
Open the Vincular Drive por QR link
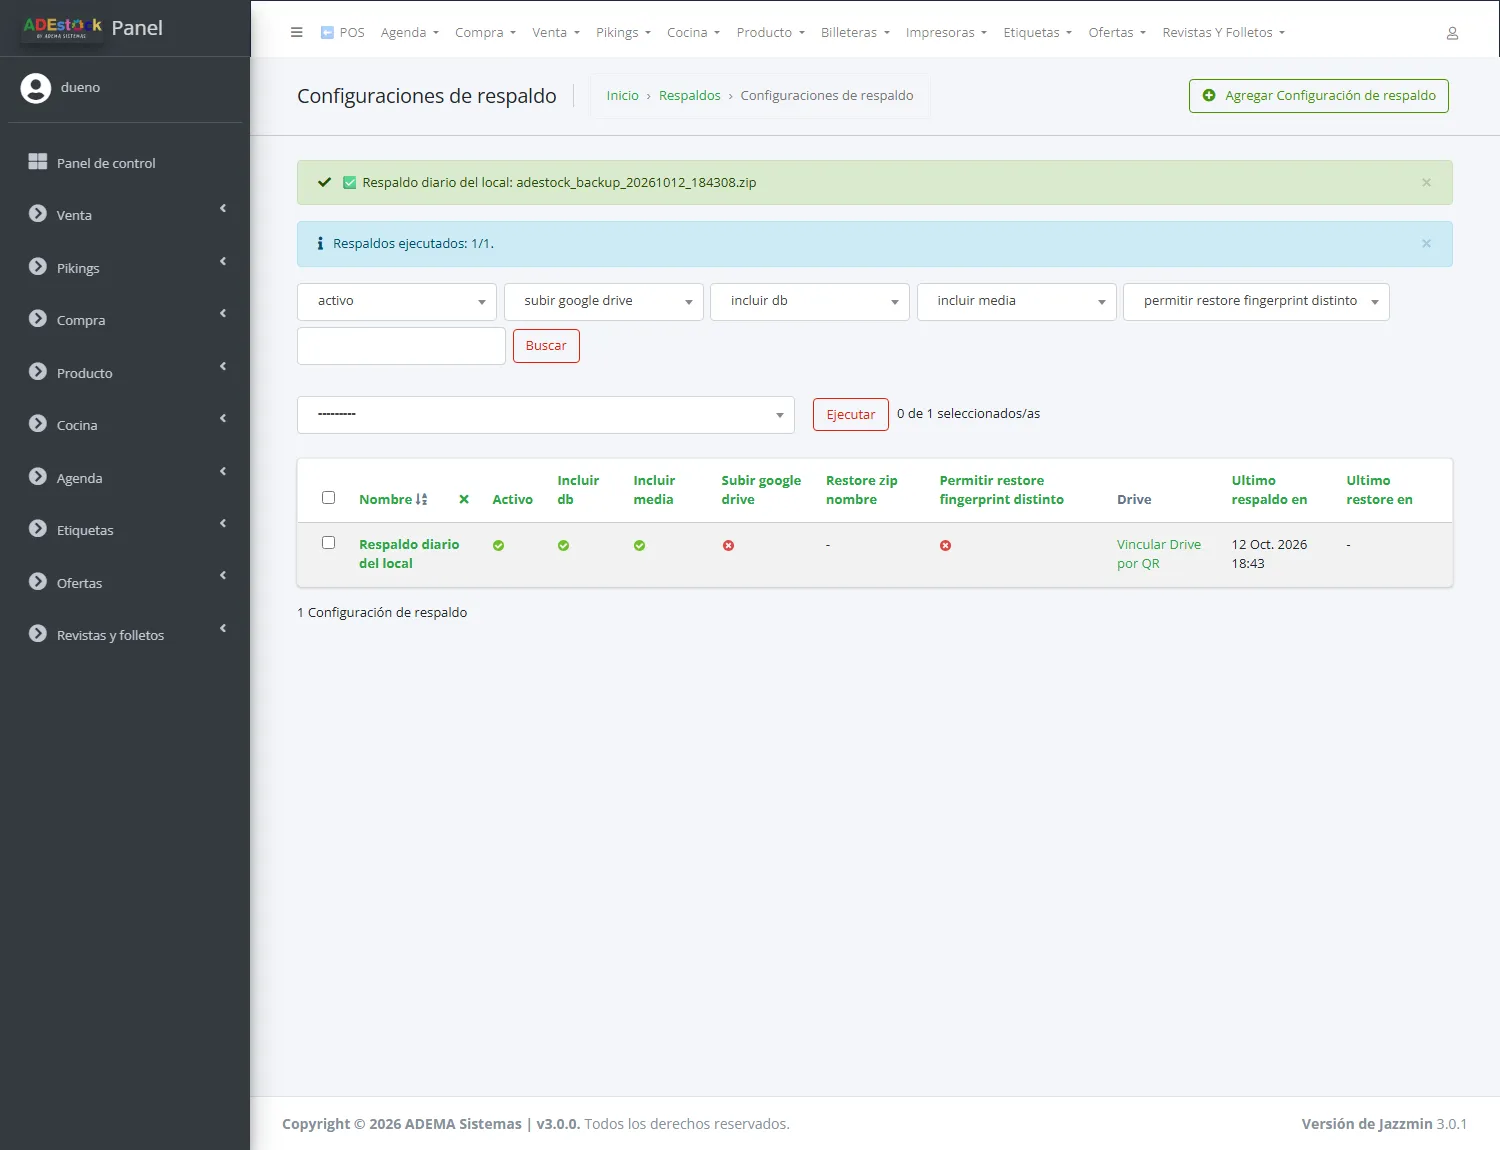click(x=1159, y=554)
